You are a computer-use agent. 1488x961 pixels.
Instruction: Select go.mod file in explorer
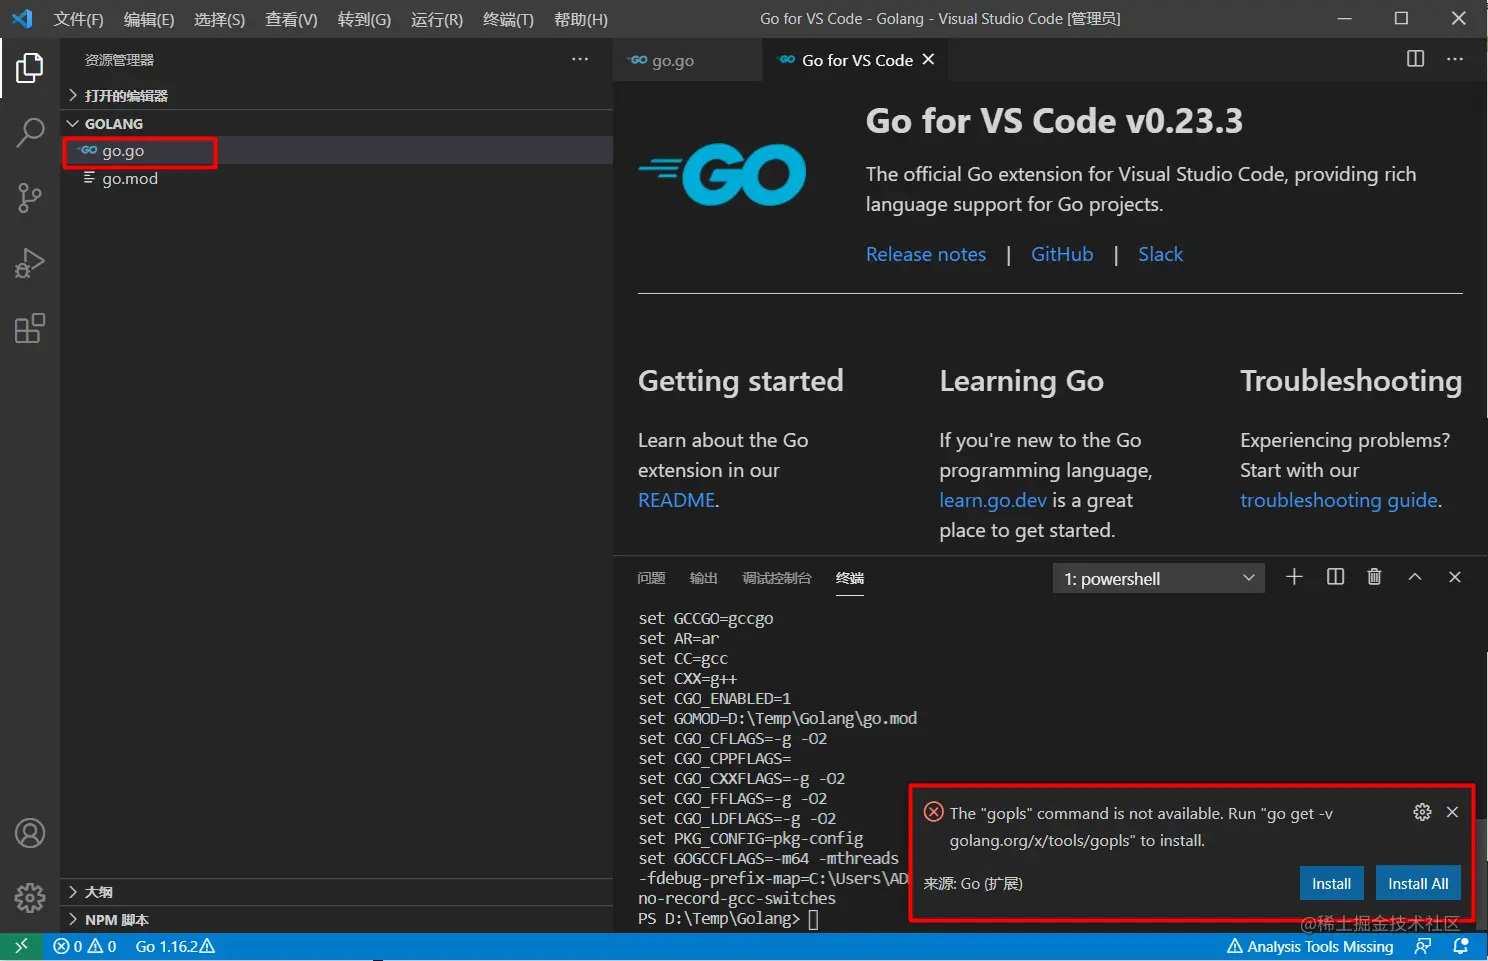point(336,179)
